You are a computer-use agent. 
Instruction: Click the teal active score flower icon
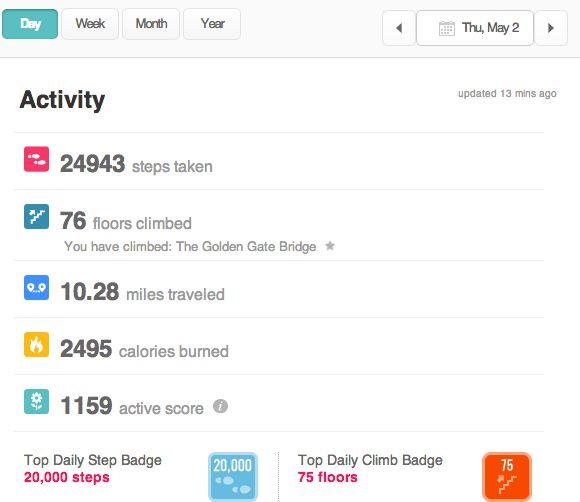tap(36, 401)
